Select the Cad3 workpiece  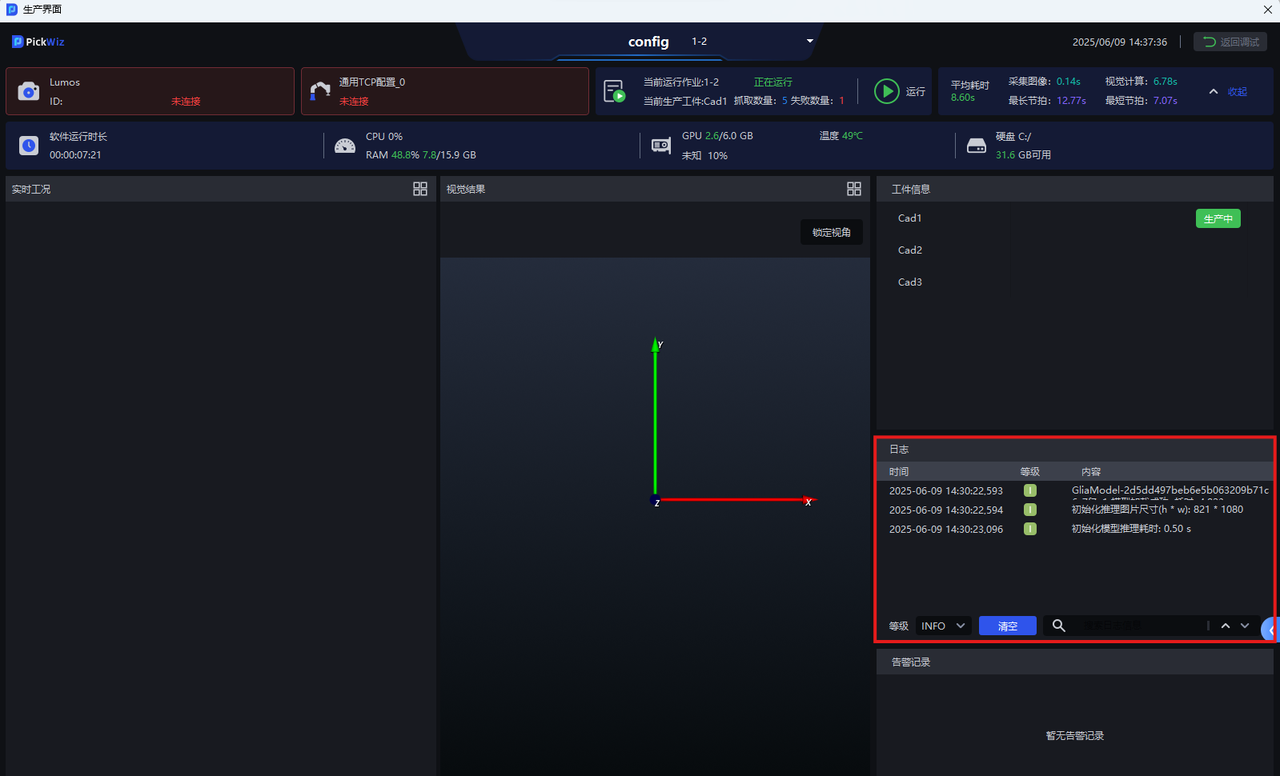click(910, 282)
